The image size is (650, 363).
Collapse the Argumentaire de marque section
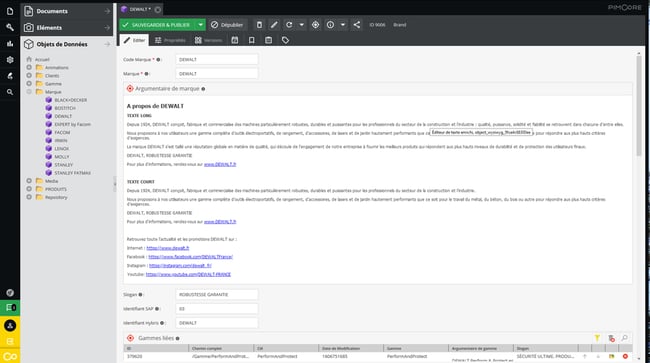tap(130, 89)
